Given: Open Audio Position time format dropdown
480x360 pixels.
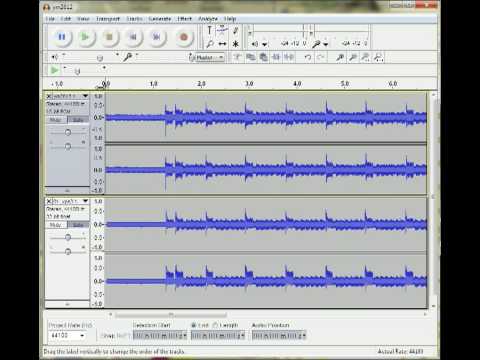Looking at the screenshot, I should pos(304,335).
